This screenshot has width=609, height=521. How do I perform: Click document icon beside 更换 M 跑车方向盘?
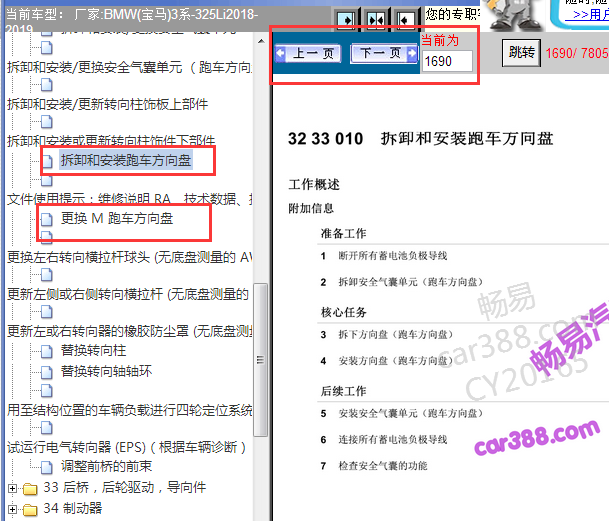[47, 219]
